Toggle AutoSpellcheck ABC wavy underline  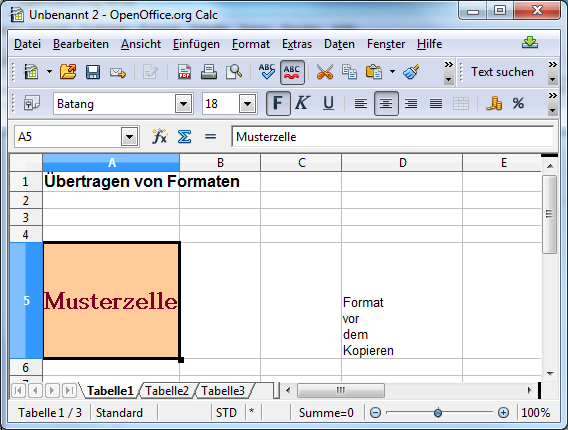point(292,72)
